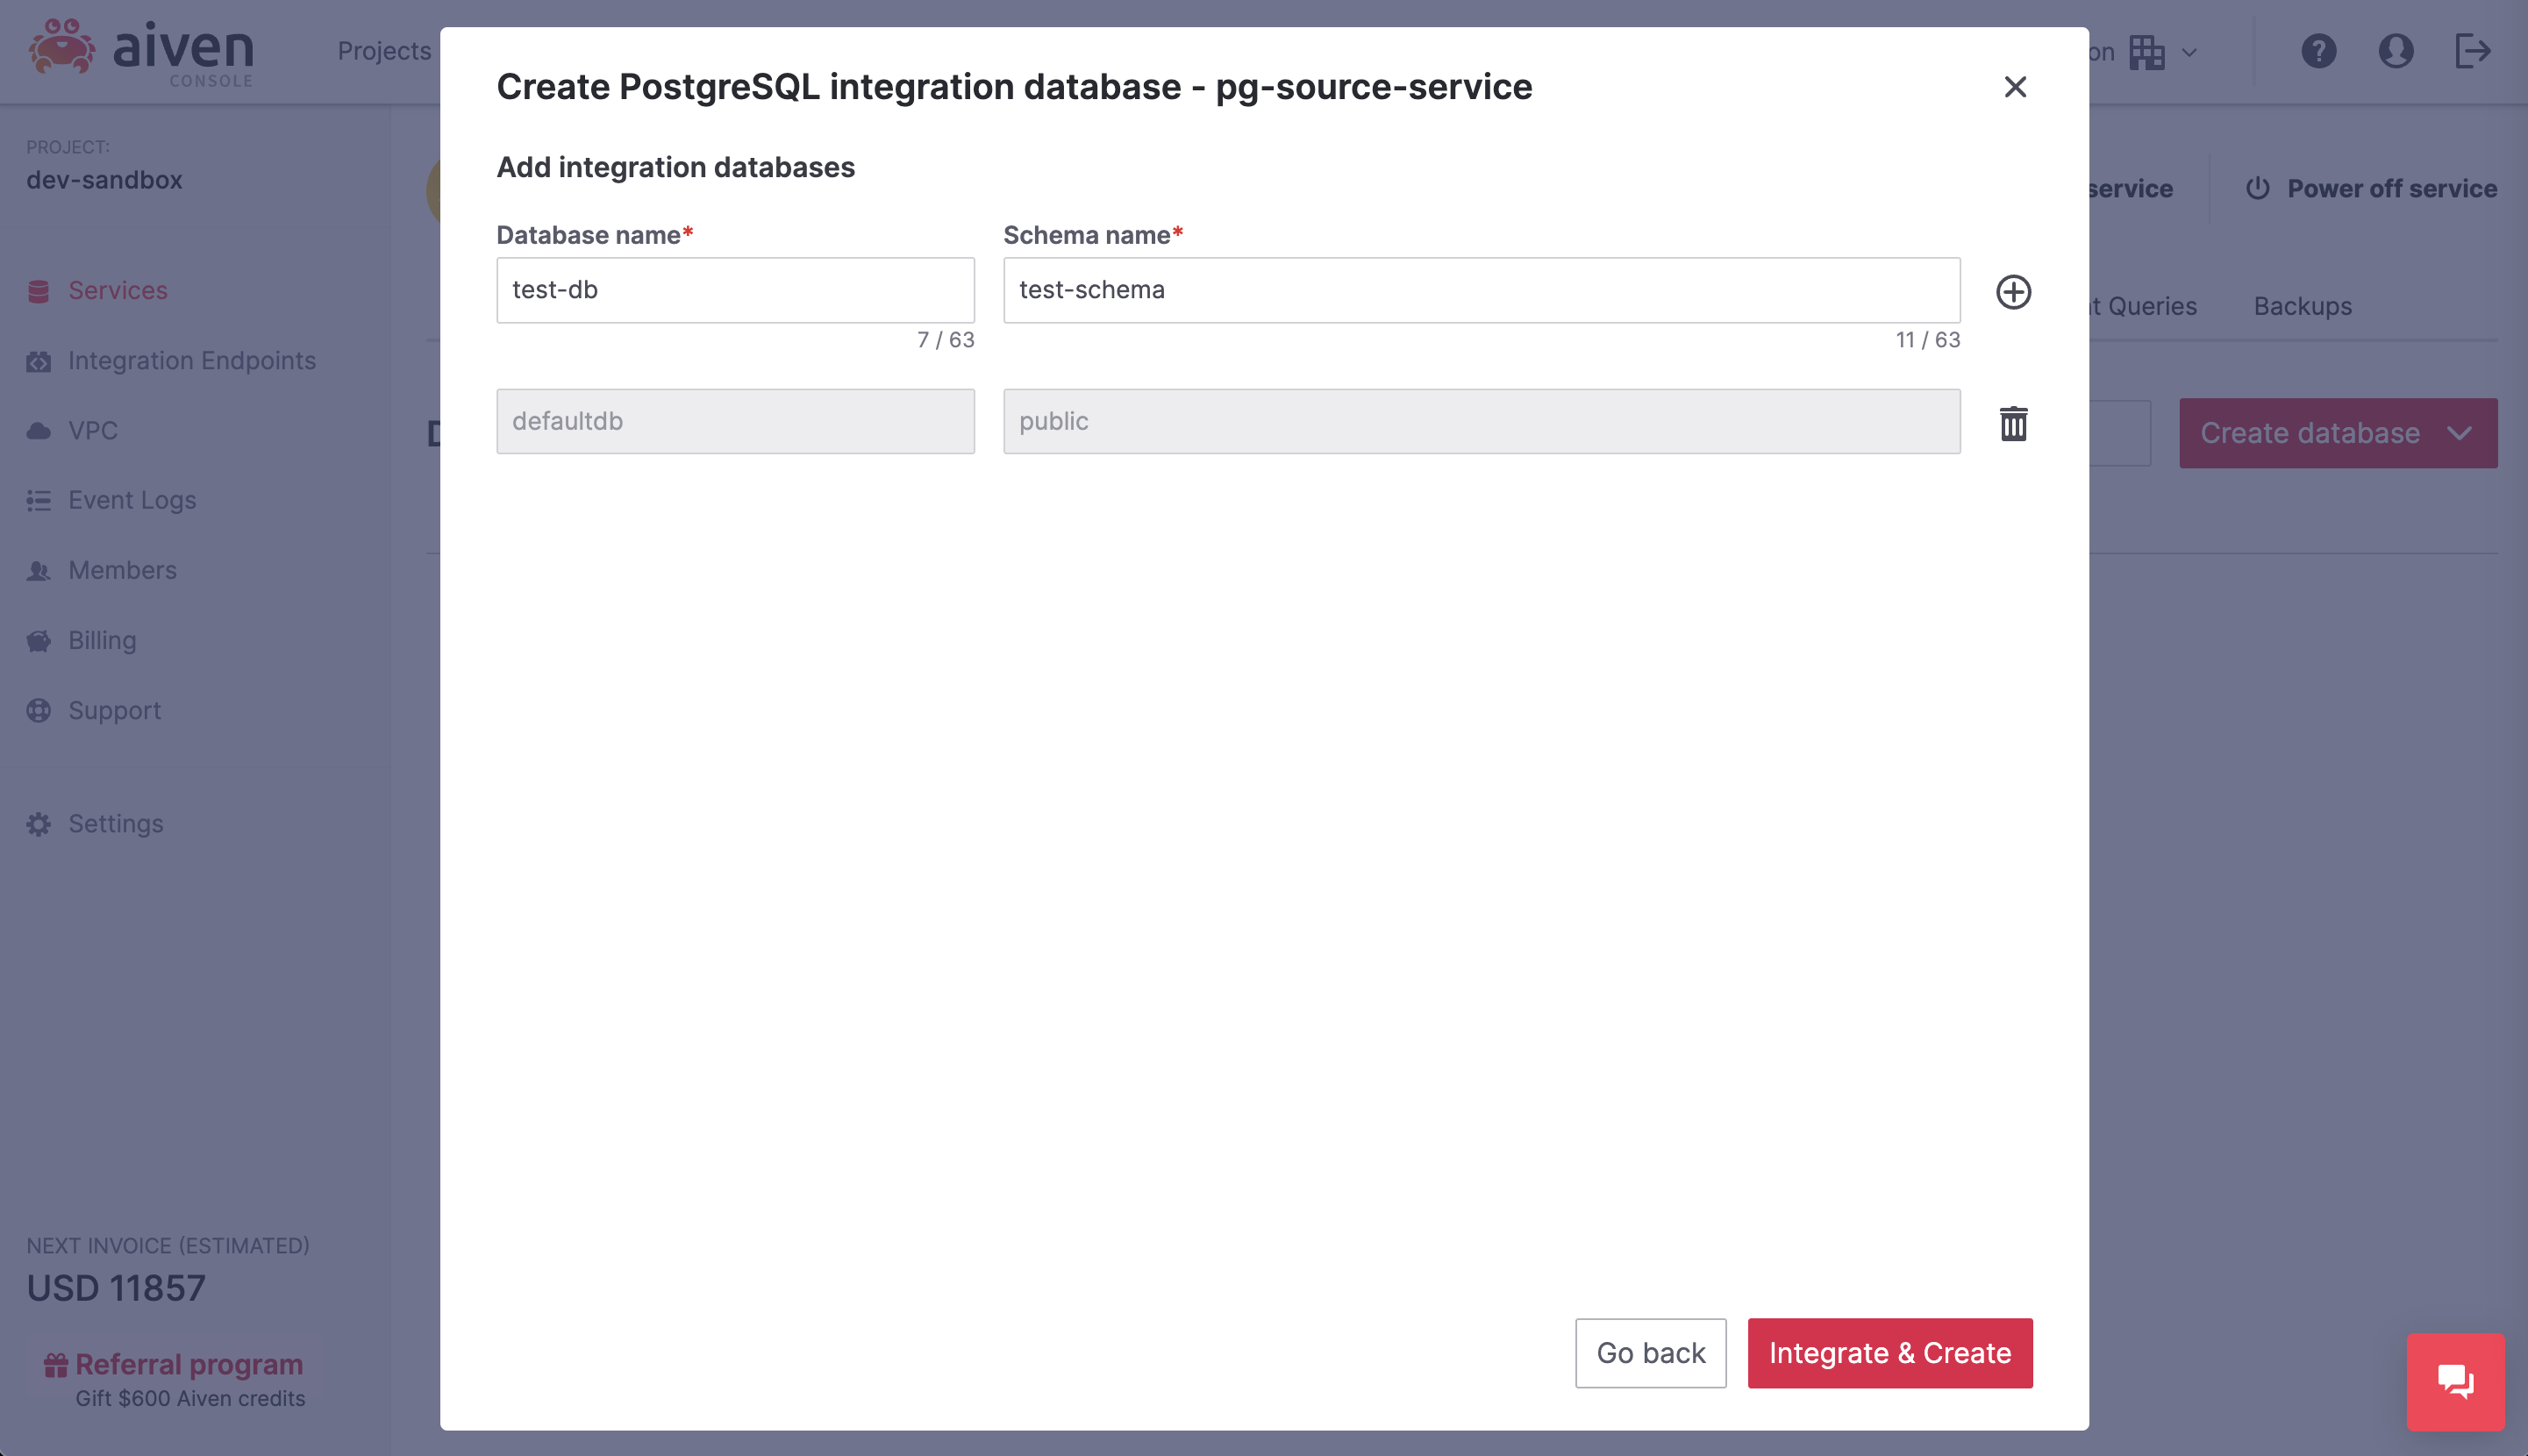This screenshot has height=1456, width=2528.
Task: Click the disabled defaultdb field
Action: click(x=735, y=421)
